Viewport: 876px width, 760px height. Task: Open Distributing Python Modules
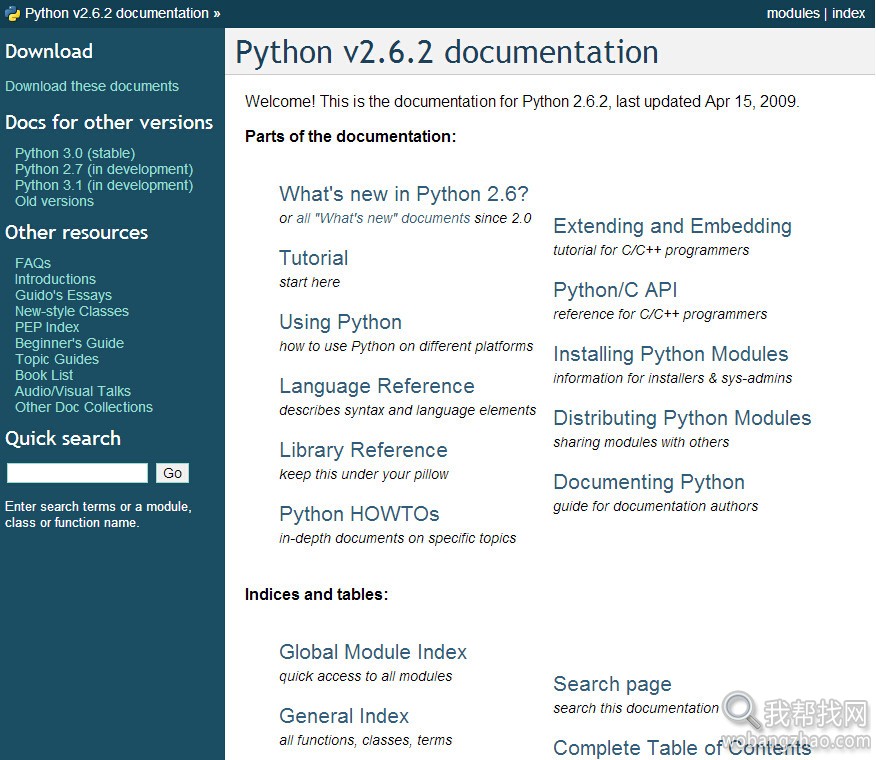[682, 418]
